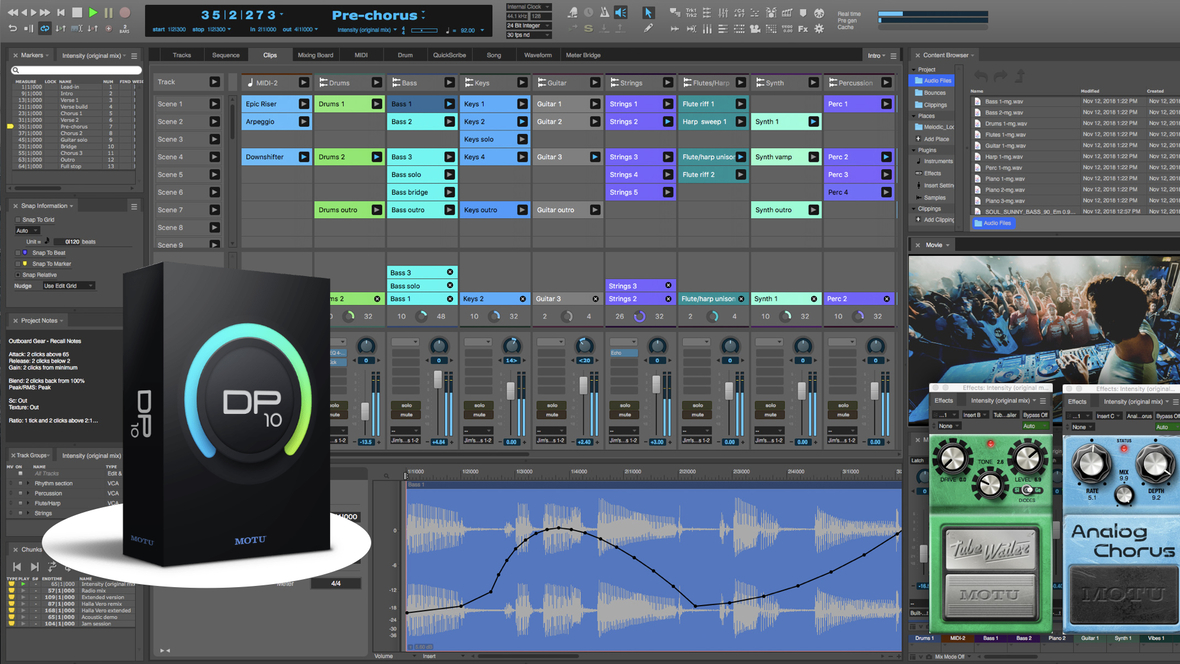Trigger the Synth vamp clip play button
Viewport: 1180px width, 664px height.
pyautogui.click(x=814, y=157)
